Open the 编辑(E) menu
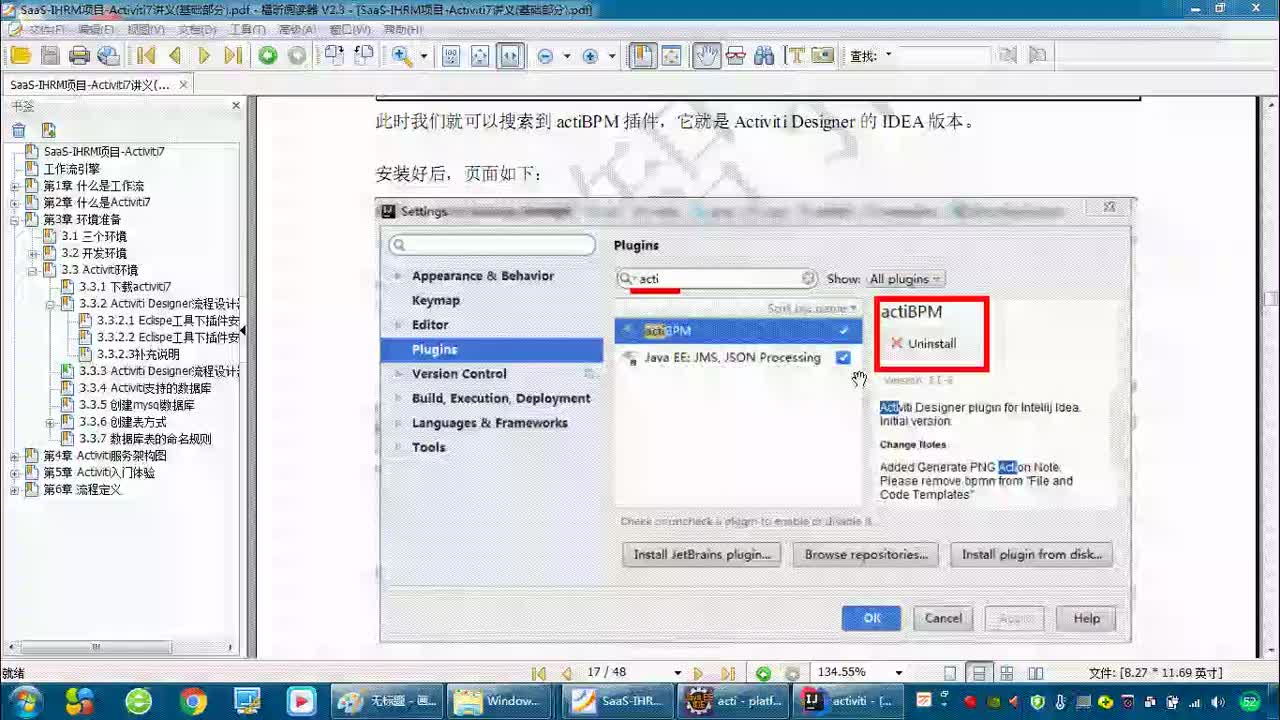 click(x=96, y=30)
